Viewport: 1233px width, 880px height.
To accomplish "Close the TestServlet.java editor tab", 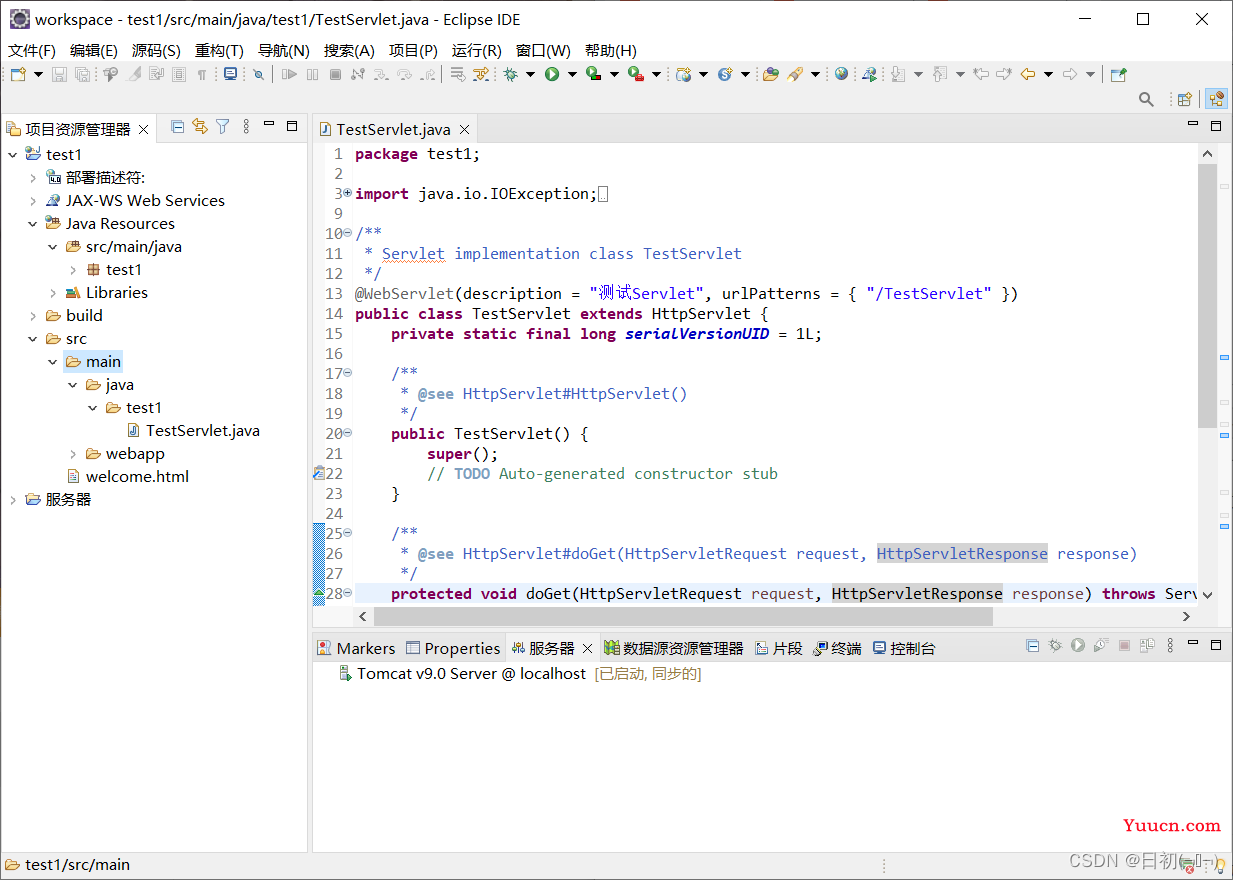I will click(464, 129).
